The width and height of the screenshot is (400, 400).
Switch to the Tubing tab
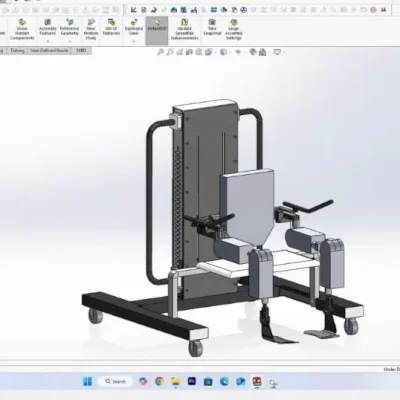click(17, 51)
